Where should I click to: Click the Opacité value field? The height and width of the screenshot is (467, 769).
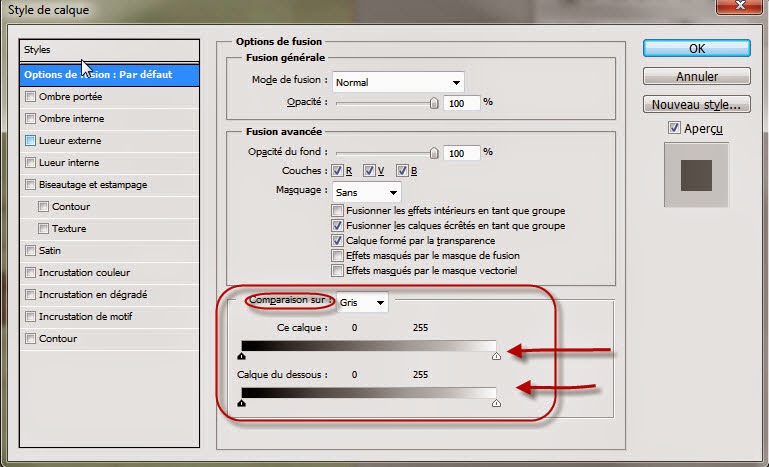click(x=461, y=103)
